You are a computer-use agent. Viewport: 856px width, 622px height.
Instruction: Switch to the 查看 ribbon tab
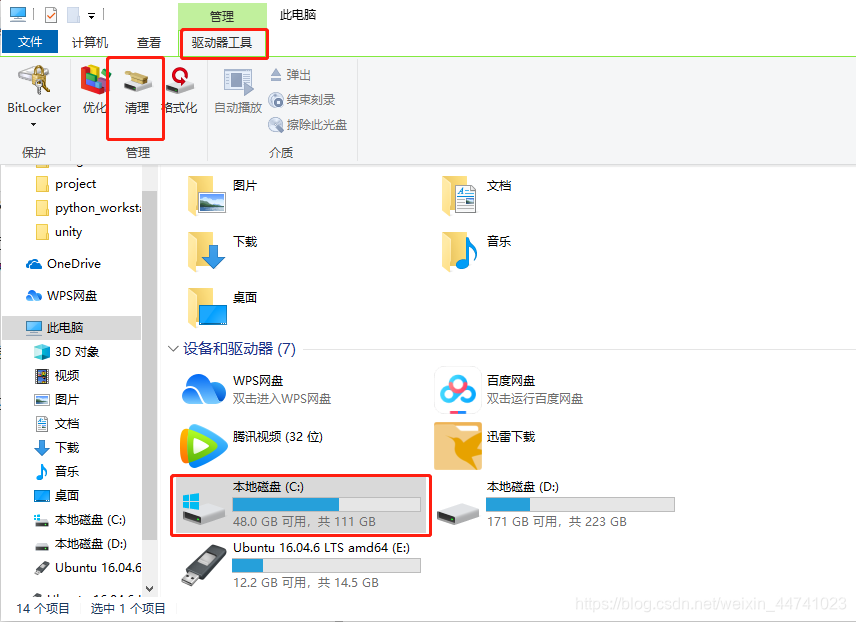148,42
